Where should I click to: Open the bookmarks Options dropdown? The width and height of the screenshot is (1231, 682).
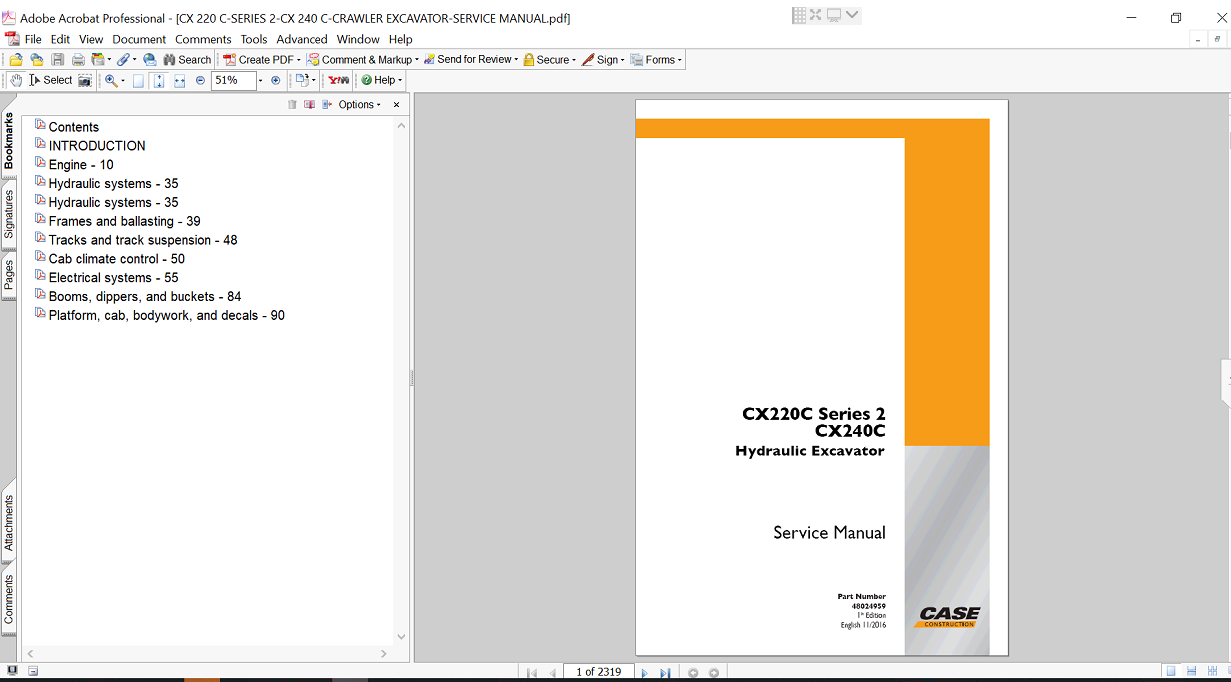[x=359, y=104]
